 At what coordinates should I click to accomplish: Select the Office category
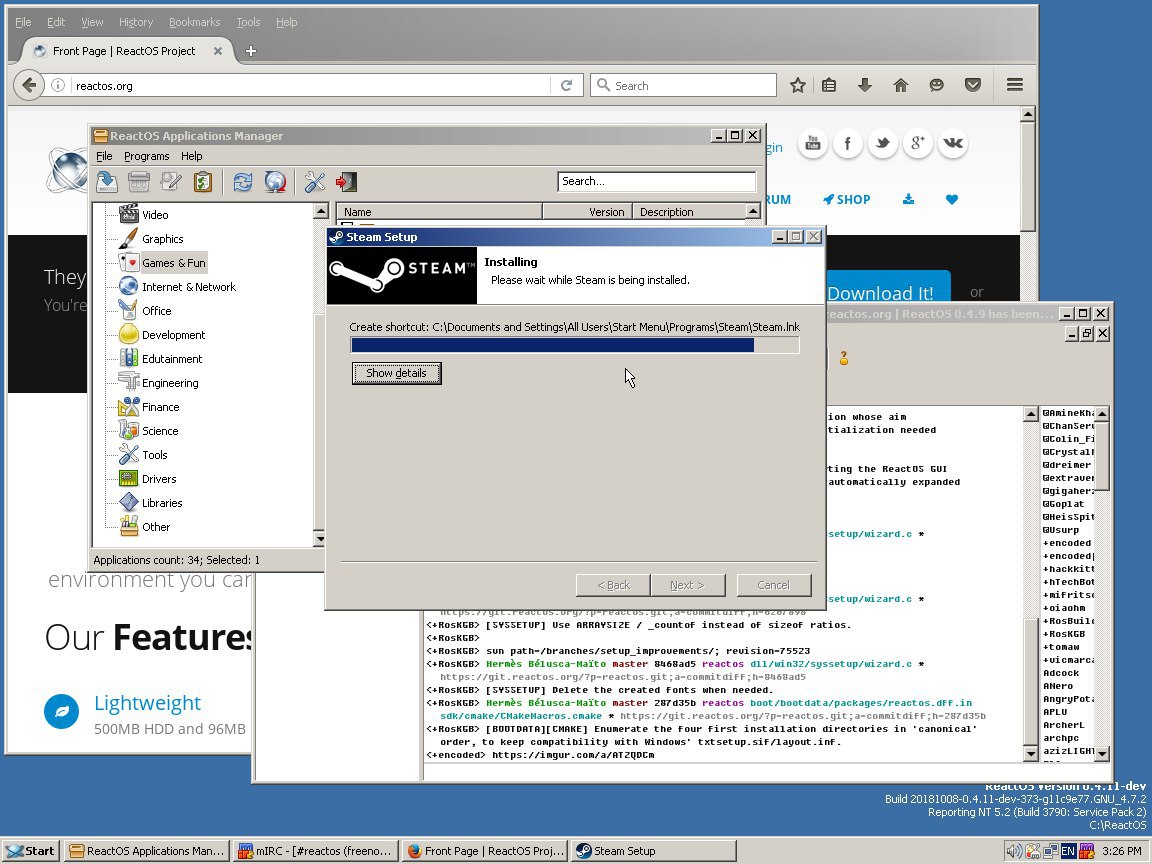[x=156, y=311]
